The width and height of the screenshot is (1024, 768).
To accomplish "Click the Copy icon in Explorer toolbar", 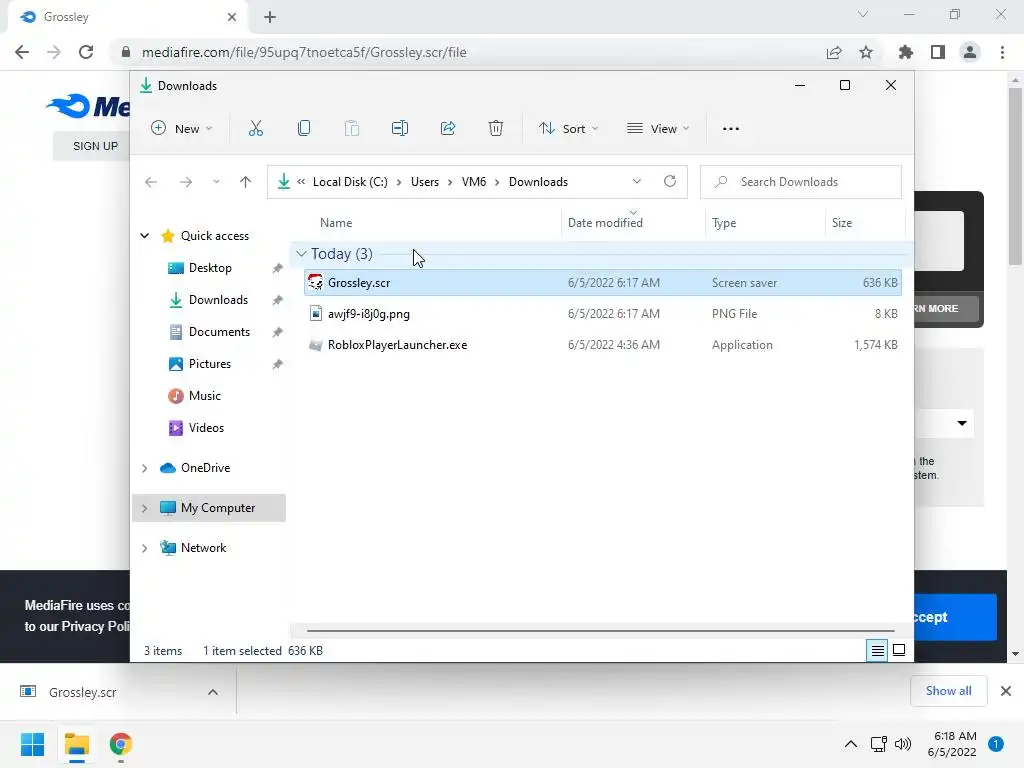I will [x=304, y=129].
